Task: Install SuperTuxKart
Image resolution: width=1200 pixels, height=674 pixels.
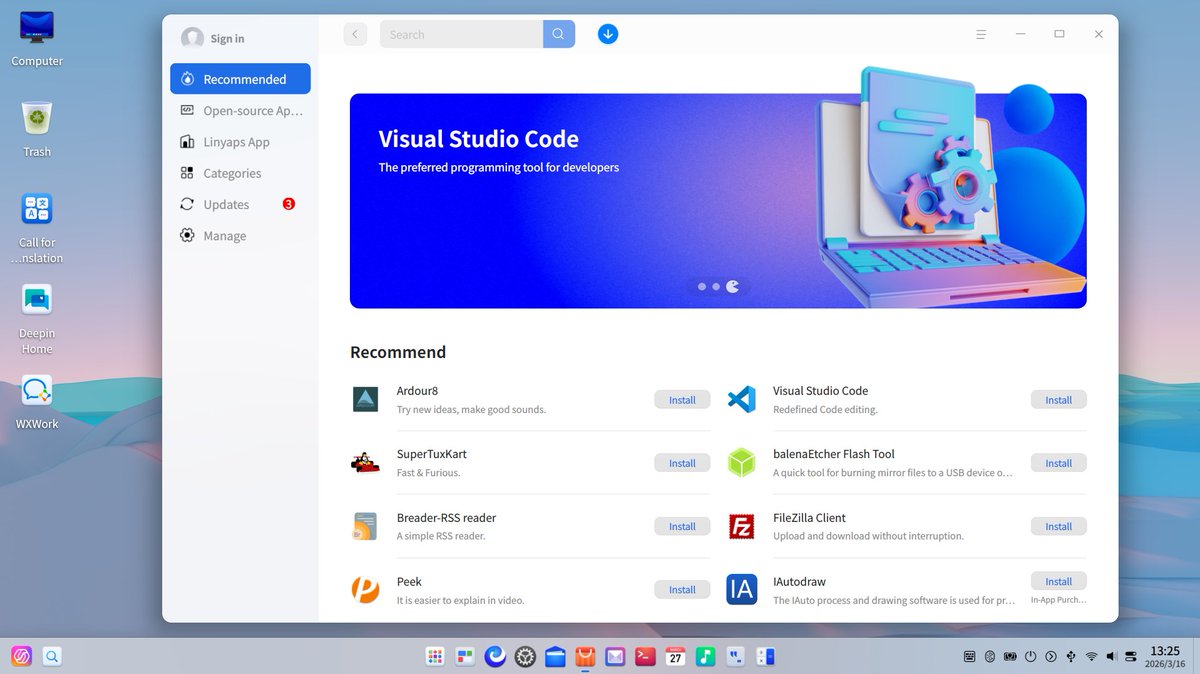Action: [x=681, y=462]
